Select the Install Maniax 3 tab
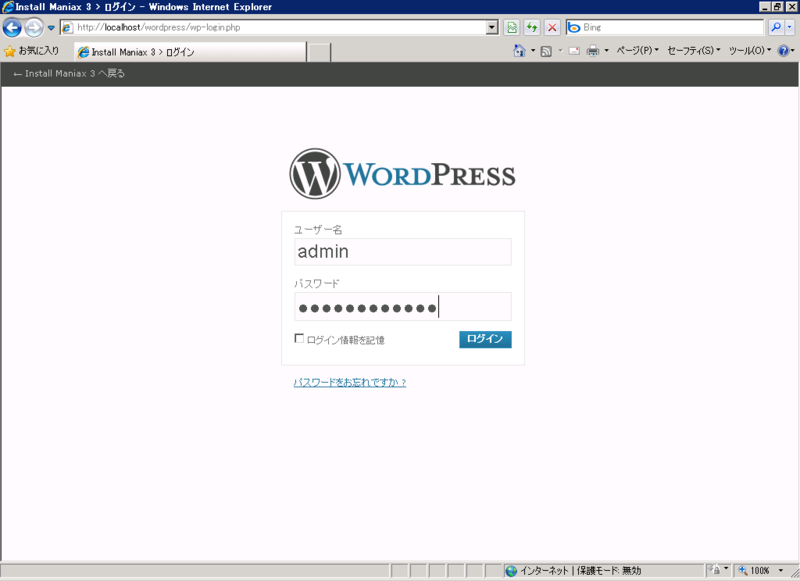Screen dimensions: 800x581 tap(190, 52)
